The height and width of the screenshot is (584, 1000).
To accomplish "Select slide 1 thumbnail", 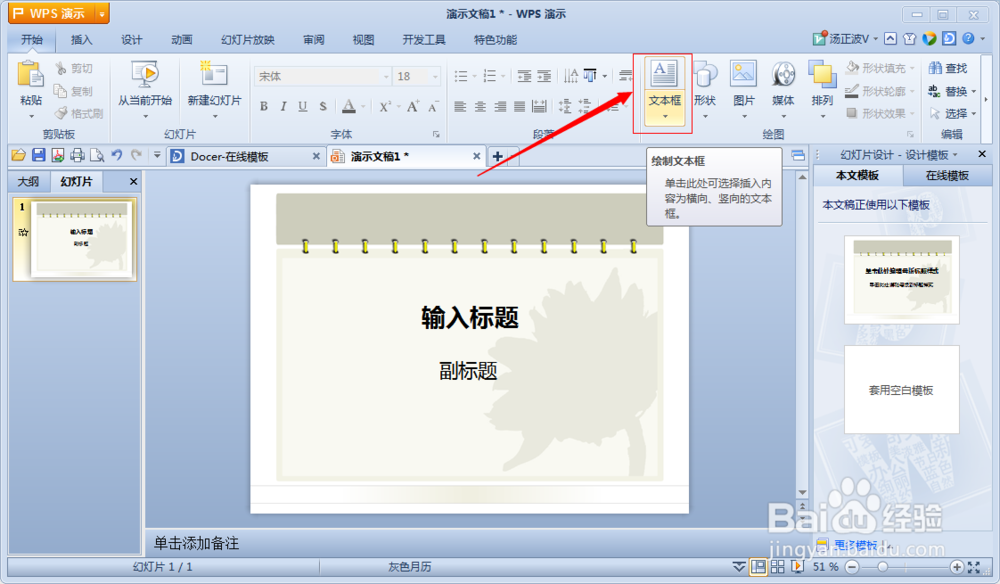I will click(x=75, y=240).
